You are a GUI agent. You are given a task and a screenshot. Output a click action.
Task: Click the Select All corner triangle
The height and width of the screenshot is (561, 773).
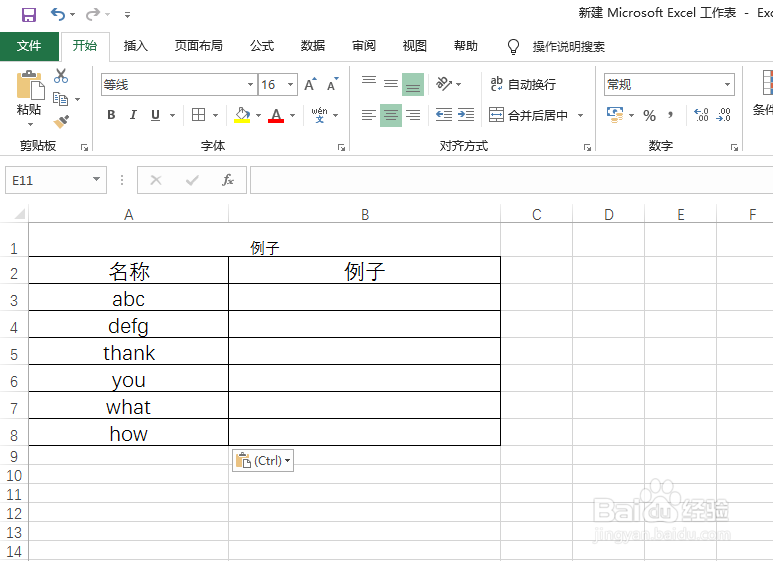click(x=19, y=214)
